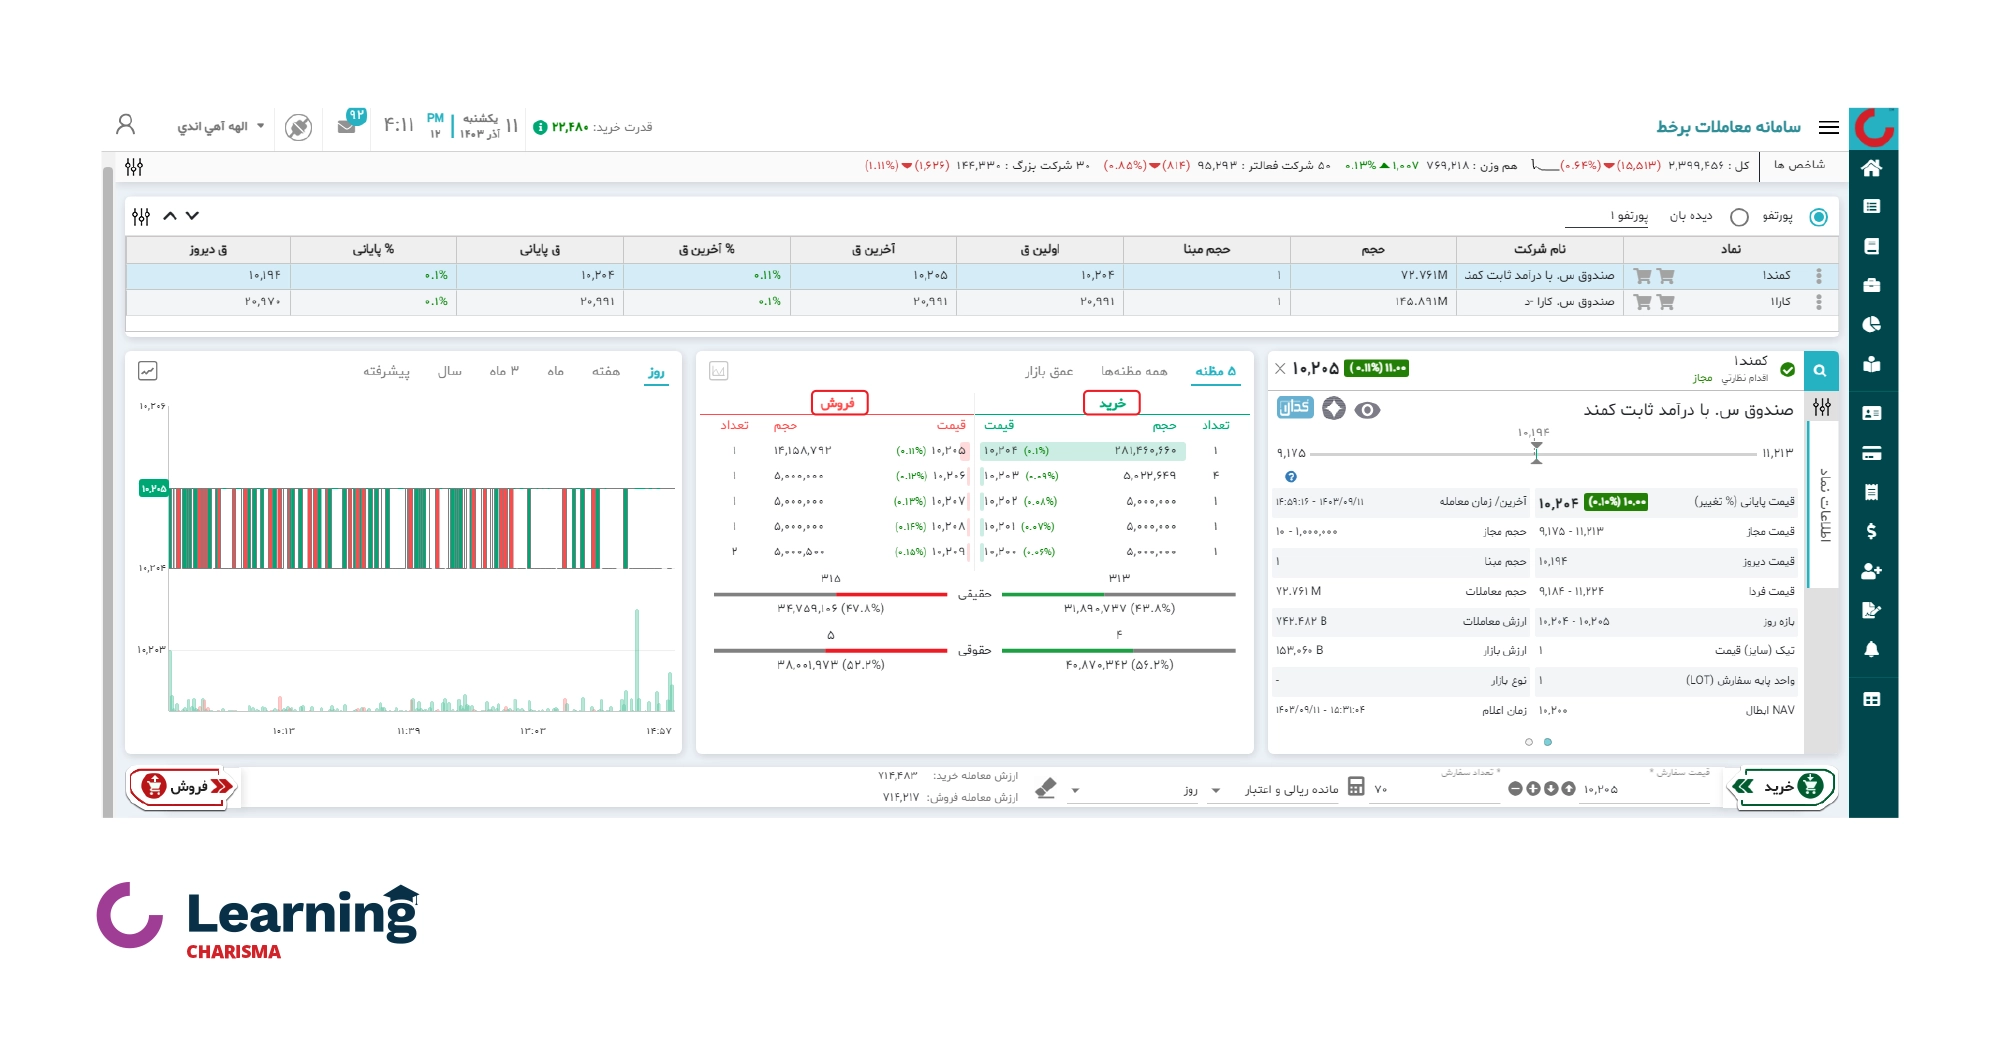Open the account name dropdown الهه آهی اندی

pyautogui.click(x=221, y=126)
